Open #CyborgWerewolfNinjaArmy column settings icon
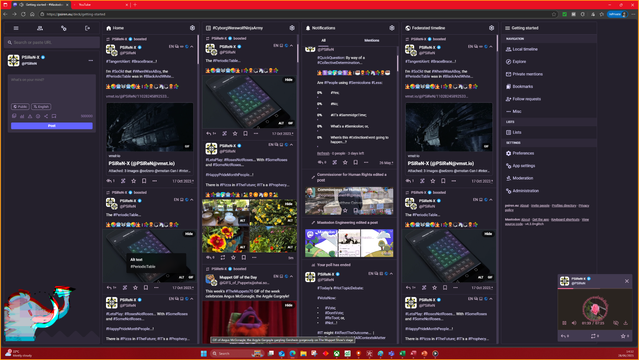Image resolution: width=639 pixels, height=360 pixels. tap(292, 28)
